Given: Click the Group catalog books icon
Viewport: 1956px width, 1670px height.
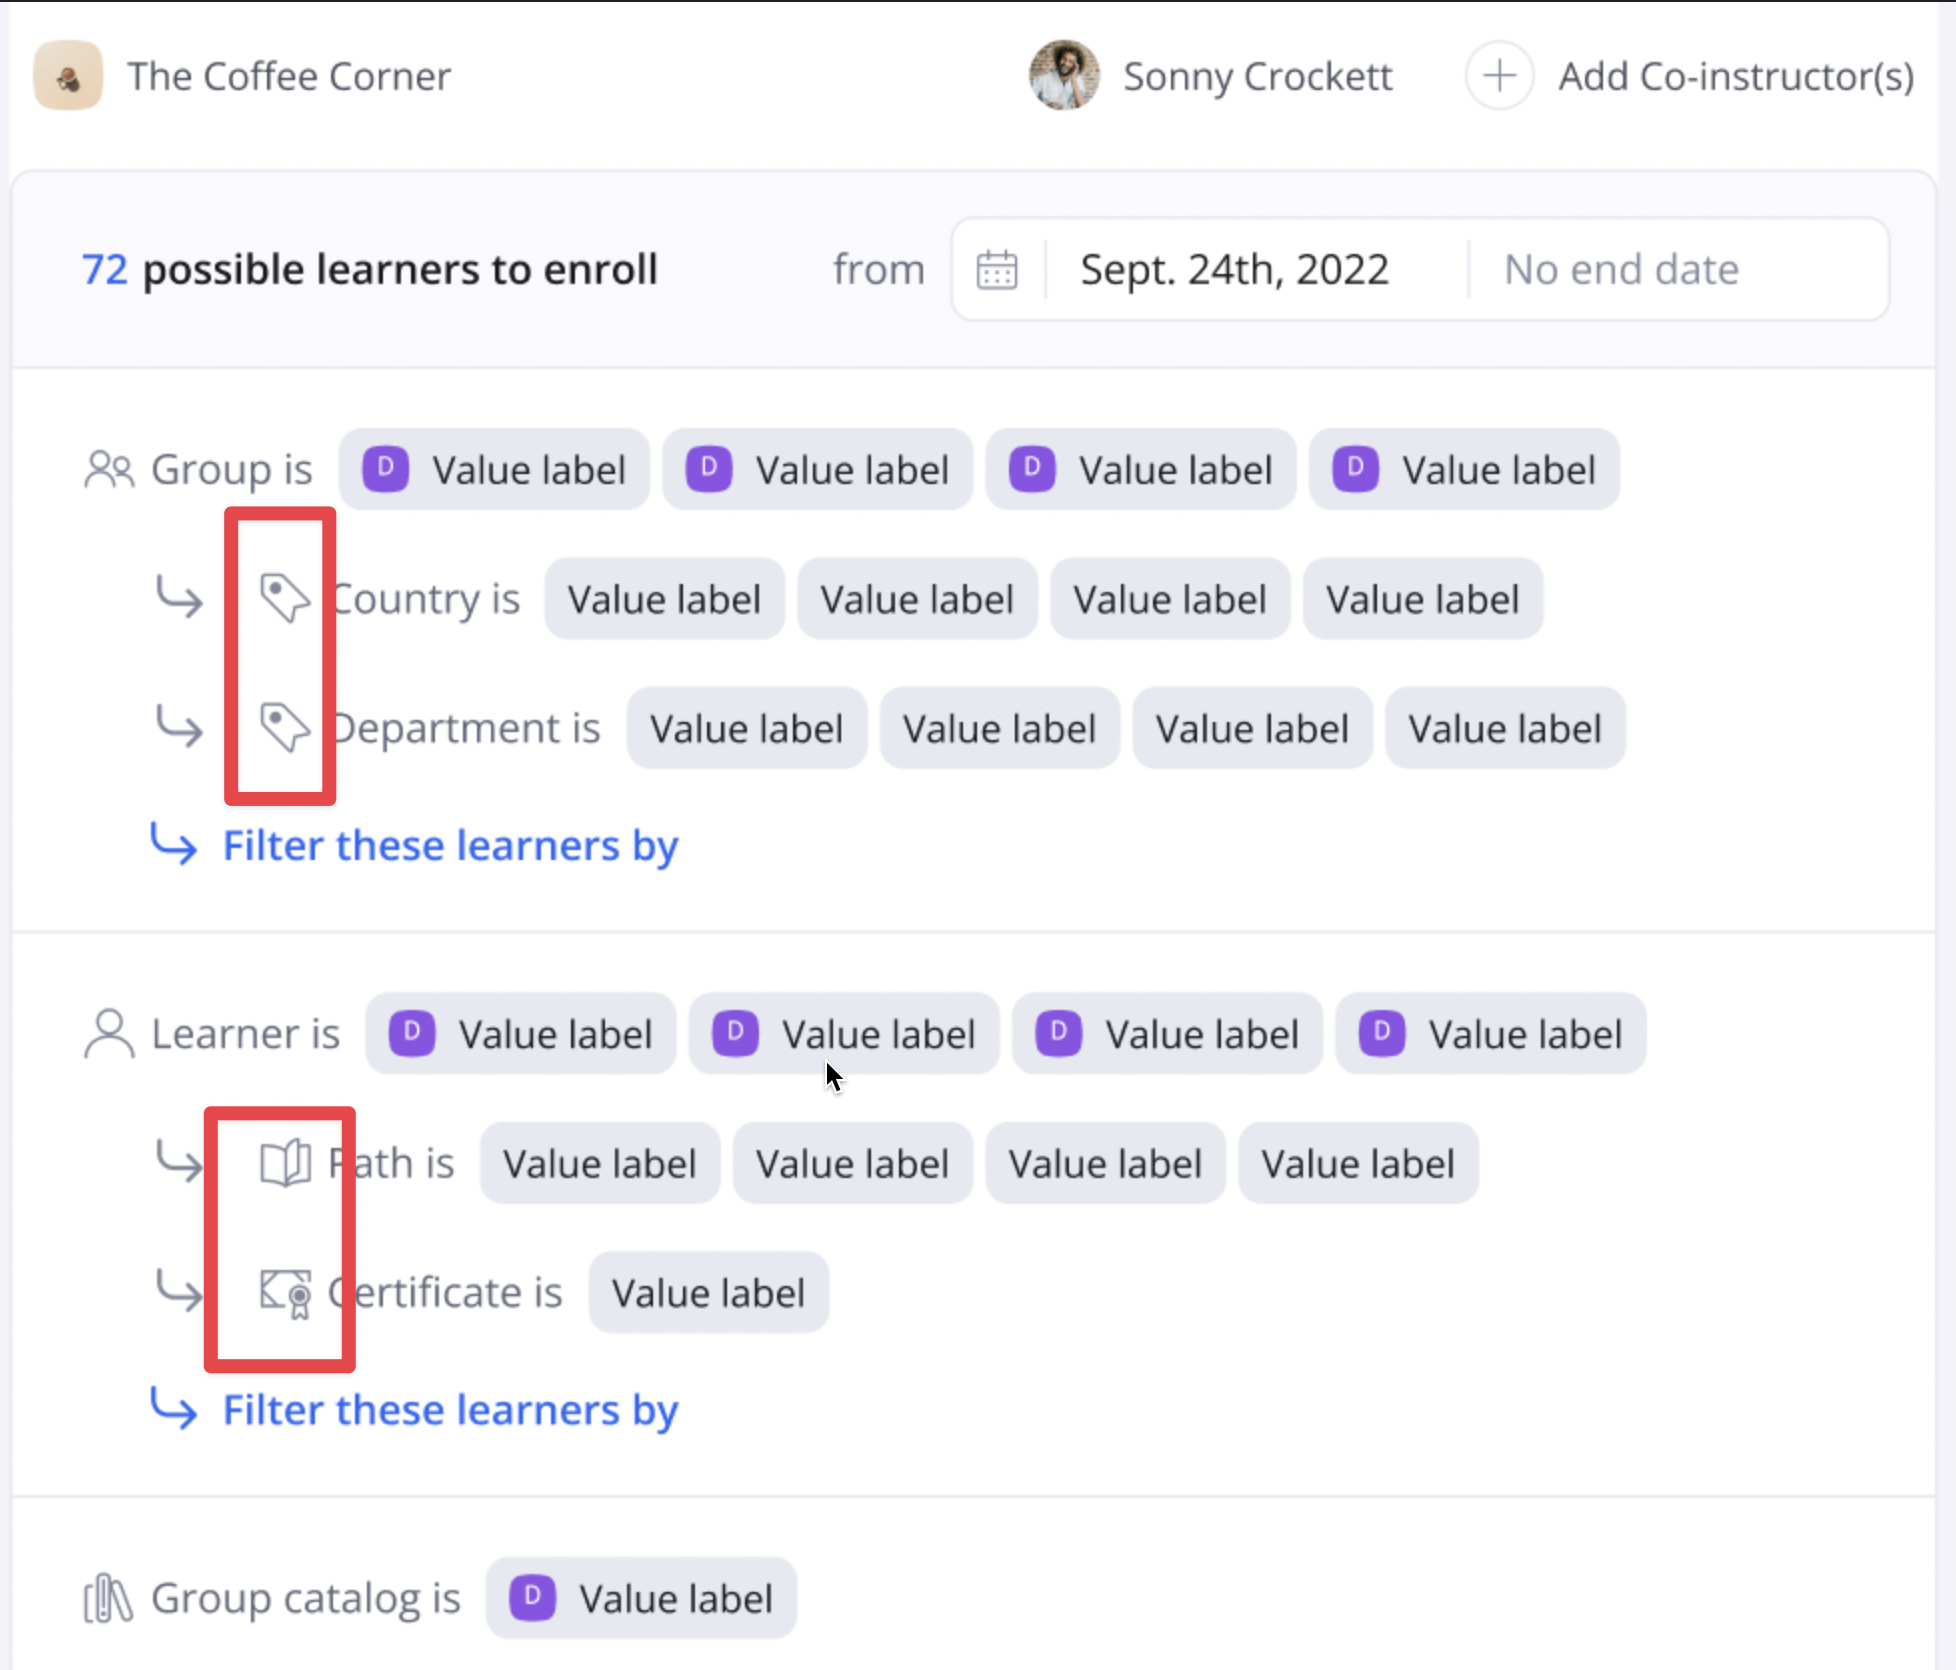Looking at the screenshot, I should [x=108, y=1598].
